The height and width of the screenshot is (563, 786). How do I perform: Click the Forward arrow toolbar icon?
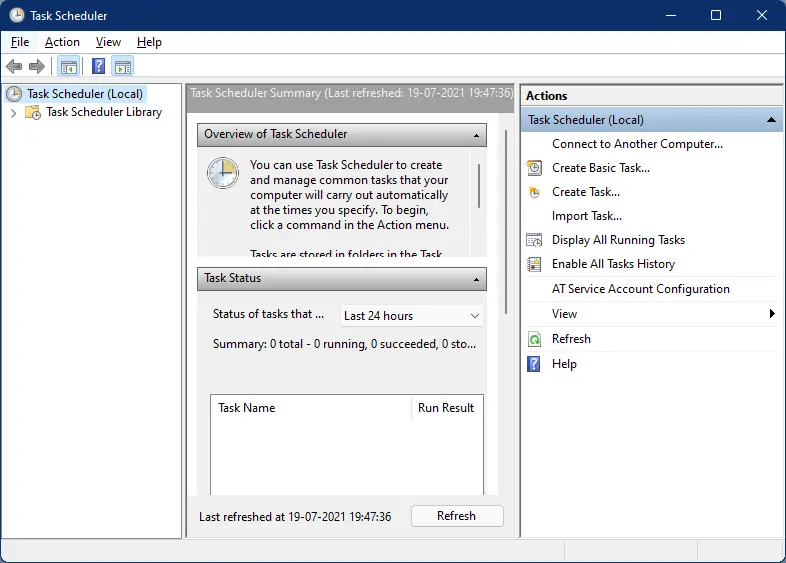[x=37, y=66]
